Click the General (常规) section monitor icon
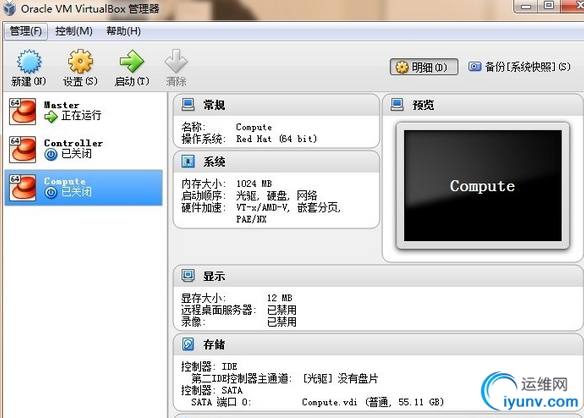The height and width of the screenshot is (418, 584). click(x=188, y=105)
